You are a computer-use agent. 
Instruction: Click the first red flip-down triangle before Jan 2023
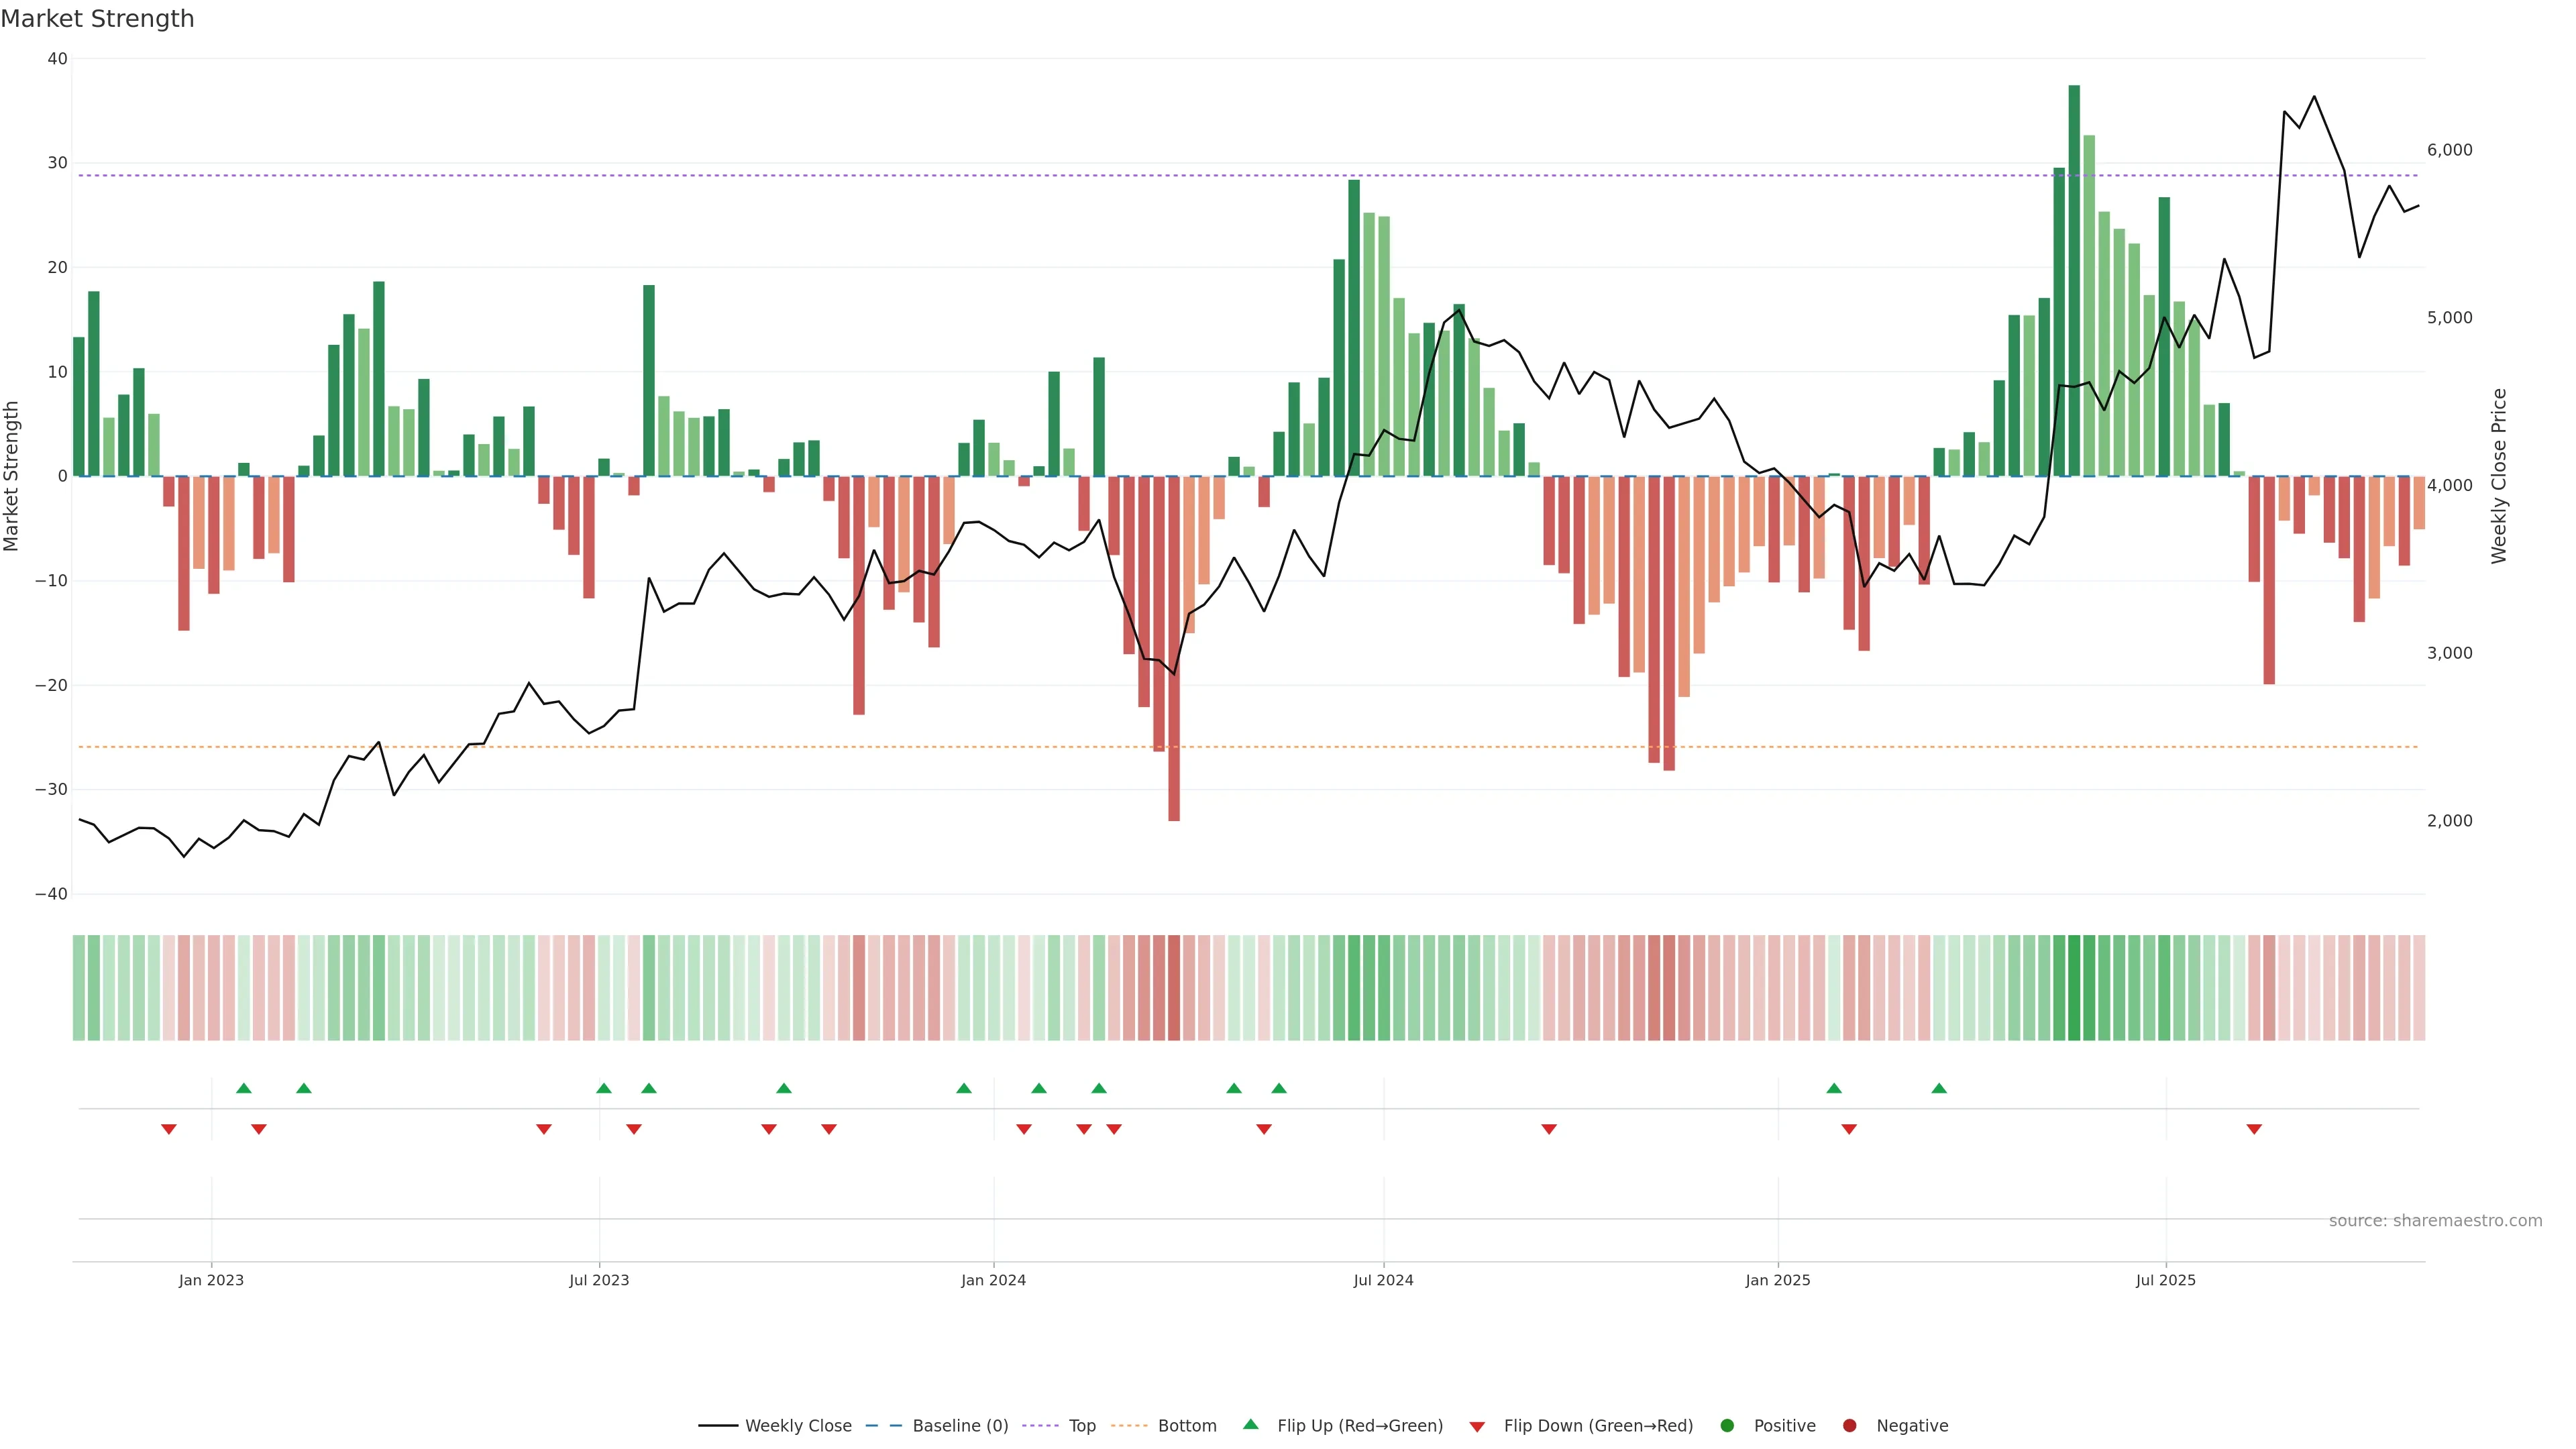coord(169,1129)
